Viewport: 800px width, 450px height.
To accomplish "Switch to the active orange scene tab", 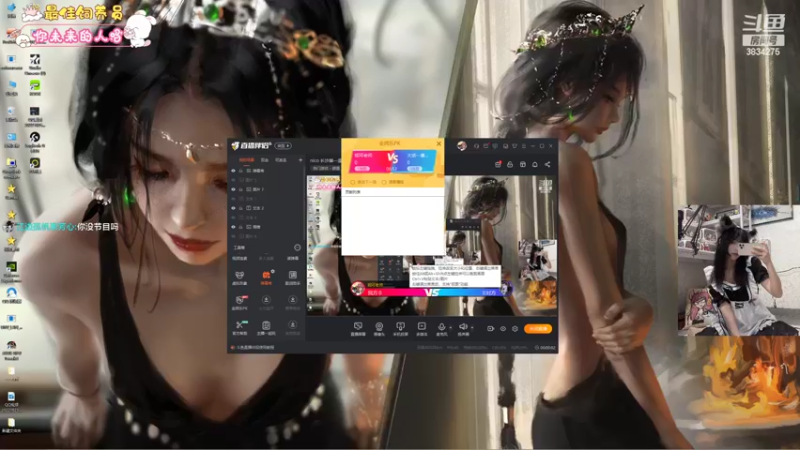I will tap(247, 160).
